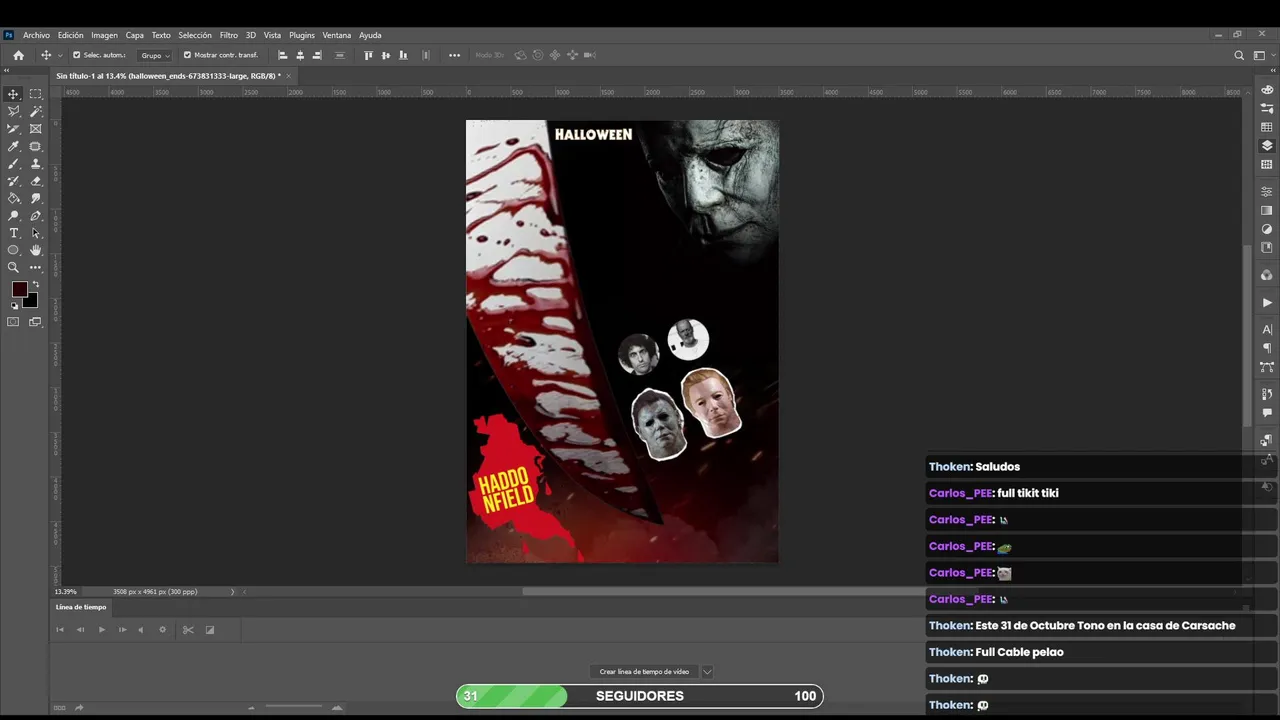Swap foreground and background colors
1280x720 pixels.
35,285
